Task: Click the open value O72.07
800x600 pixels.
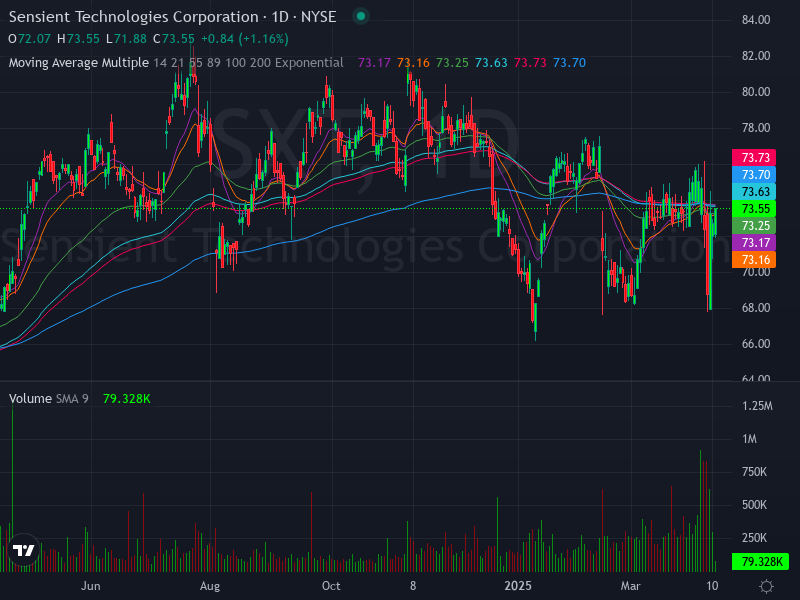Action: (30, 39)
